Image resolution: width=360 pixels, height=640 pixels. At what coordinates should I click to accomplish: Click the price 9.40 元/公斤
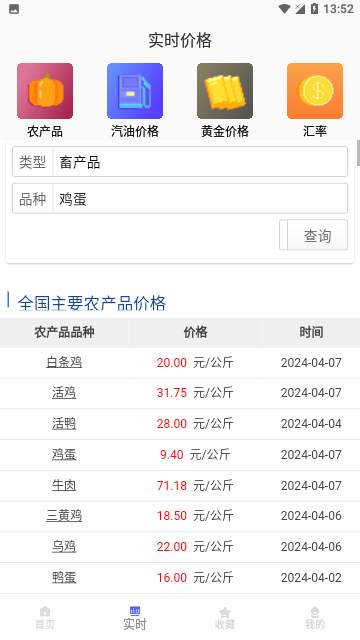pyautogui.click(x=195, y=454)
